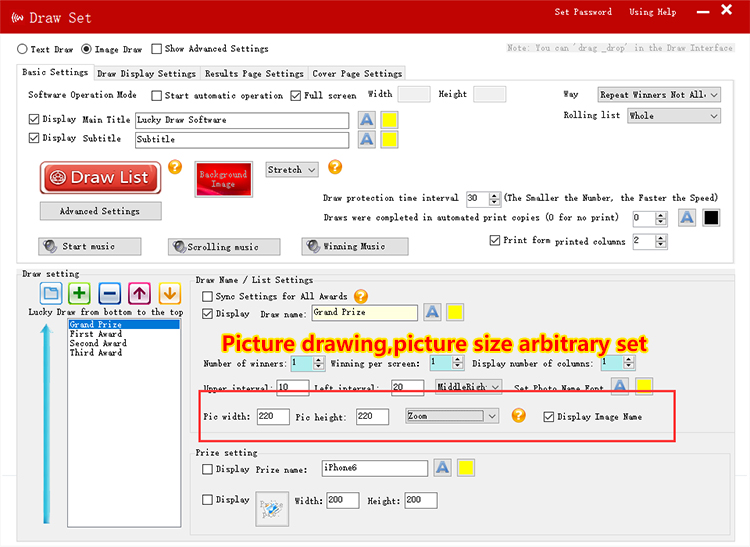This screenshot has width=750, height=547.
Task: Click the Advanced Settings button
Action: (x=100, y=211)
